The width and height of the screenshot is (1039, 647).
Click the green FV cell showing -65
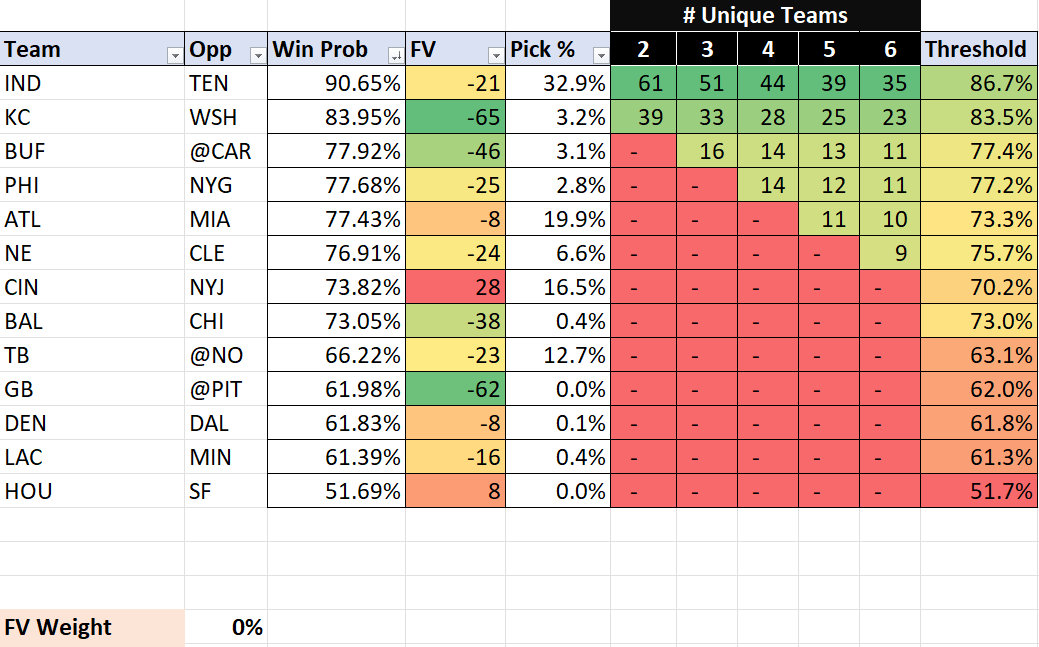pos(455,118)
